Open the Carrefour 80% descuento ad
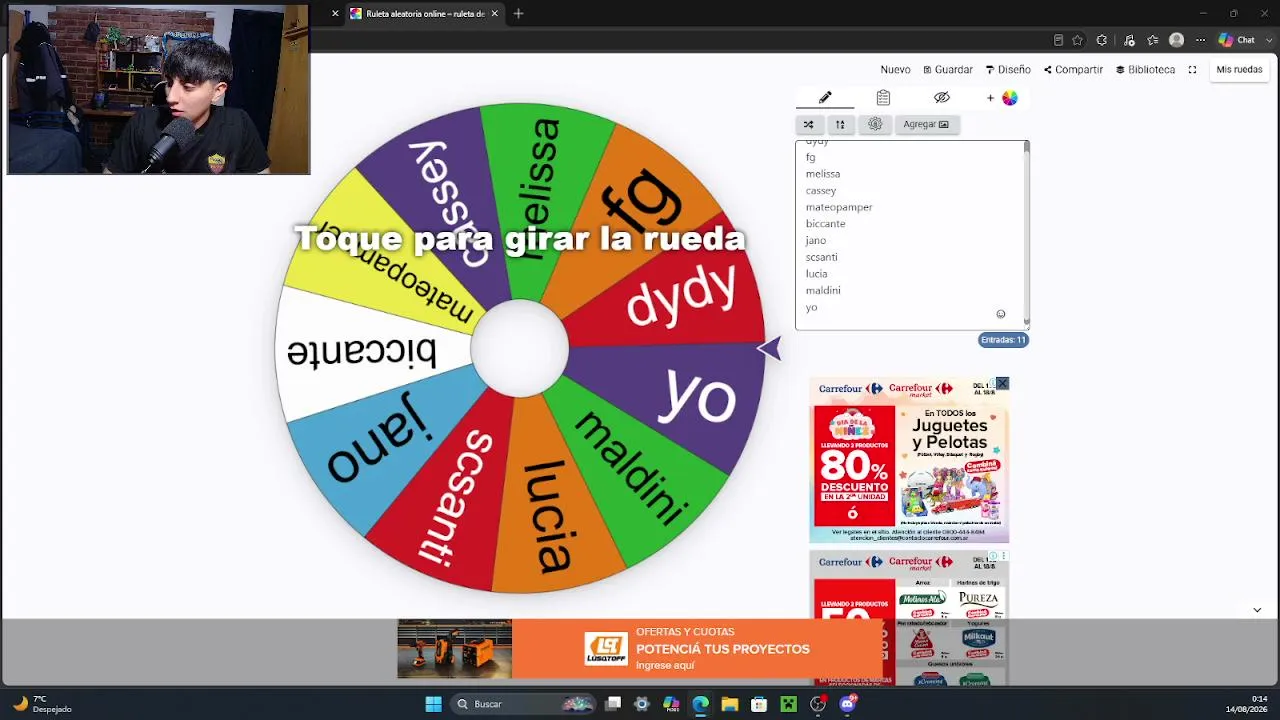Image resolution: width=1280 pixels, height=720 pixels. (909, 460)
